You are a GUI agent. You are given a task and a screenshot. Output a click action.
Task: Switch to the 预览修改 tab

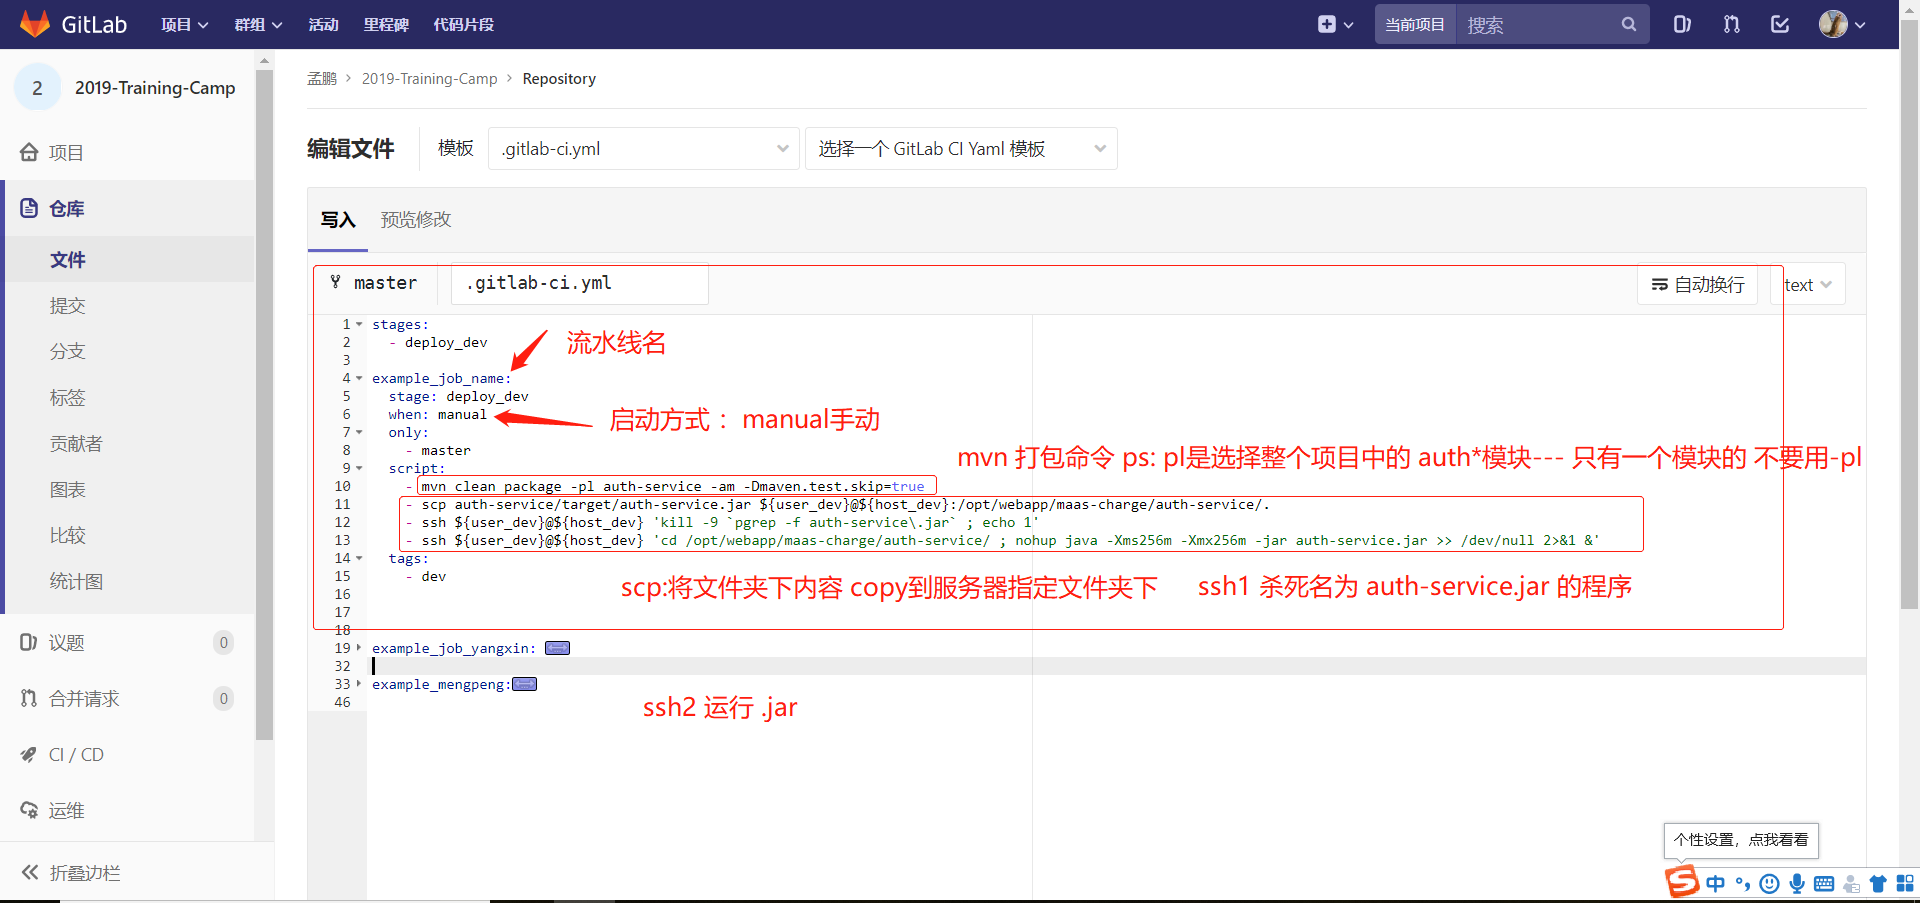pos(415,219)
